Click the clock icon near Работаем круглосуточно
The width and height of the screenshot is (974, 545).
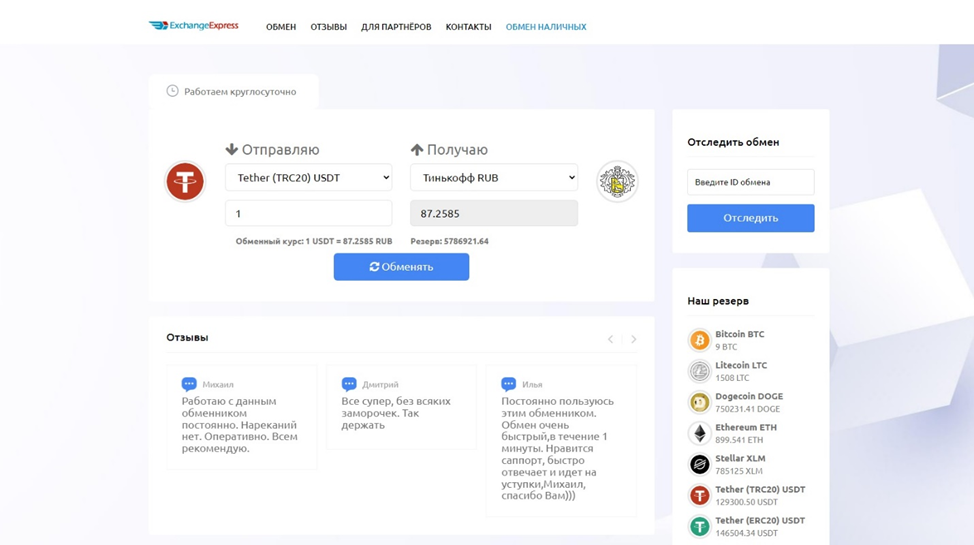click(172, 91)
